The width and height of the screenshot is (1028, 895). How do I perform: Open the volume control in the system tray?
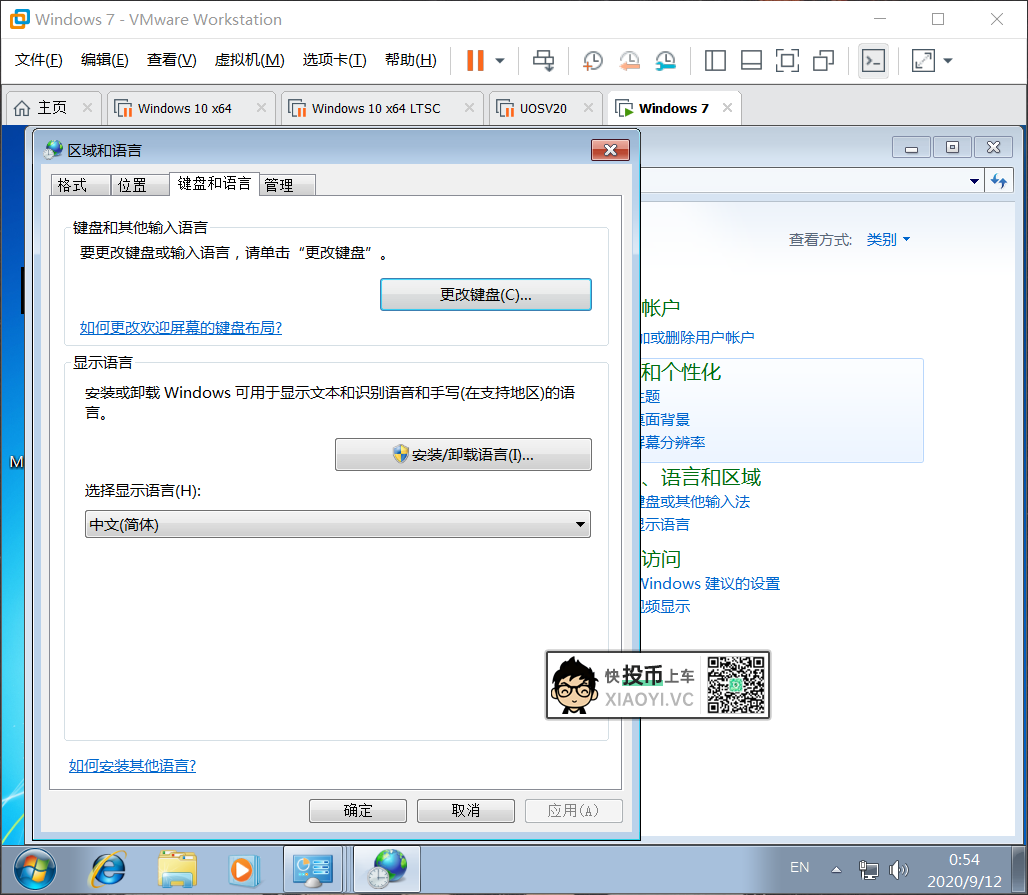click(899, 869)
